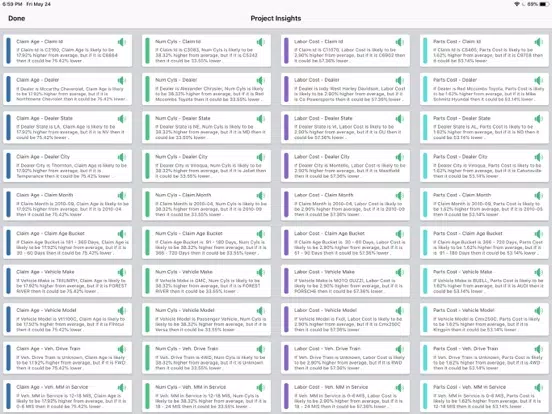Play audio for Labor Cost - Dealer card
Viewport: 552px width, 414px height.
(x=400, y=81)
